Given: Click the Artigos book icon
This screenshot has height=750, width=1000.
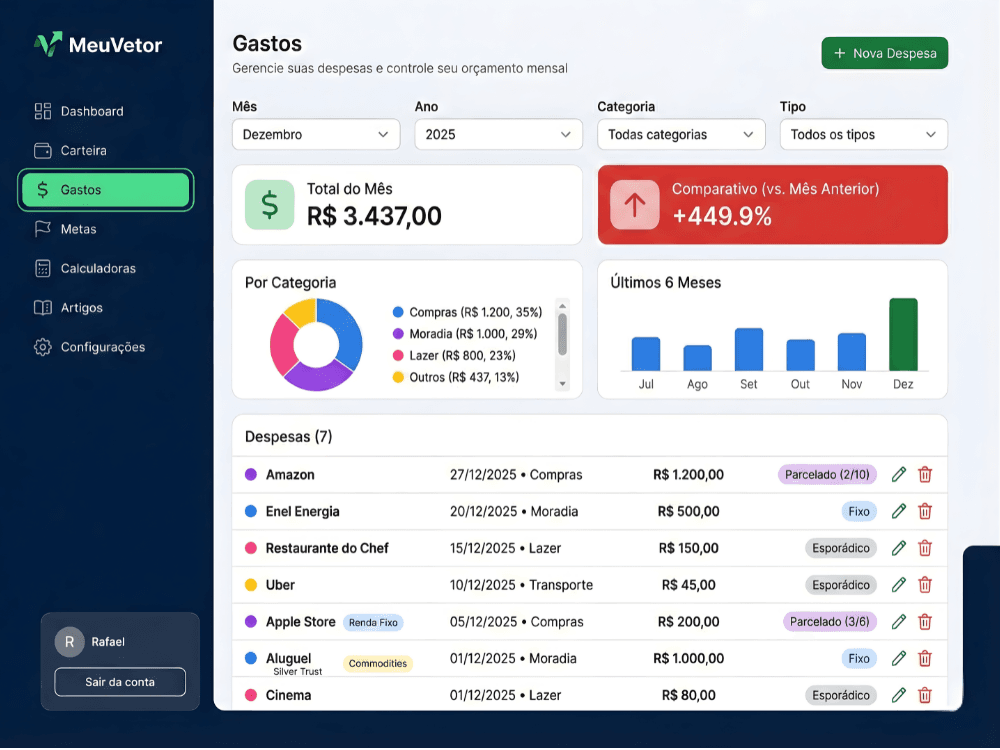Looking at the screenshot, I should [43, 307].
